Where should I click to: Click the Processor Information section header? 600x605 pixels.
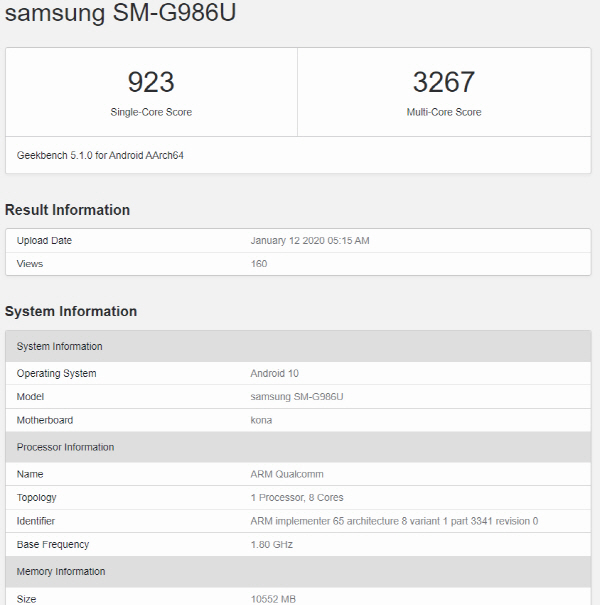298,447
